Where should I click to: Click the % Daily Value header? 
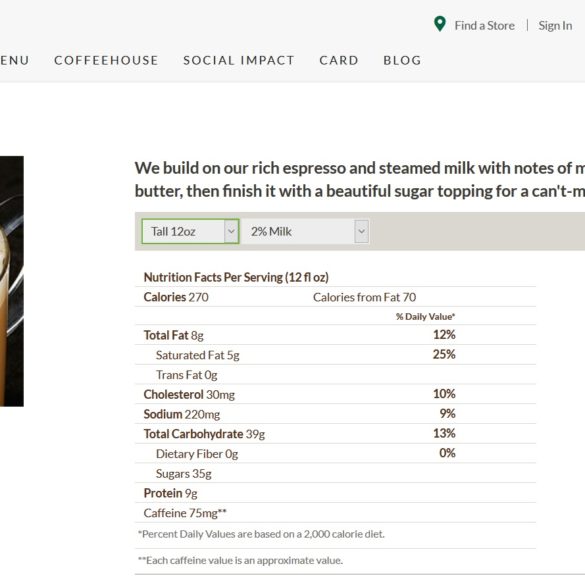coord(425,316)
